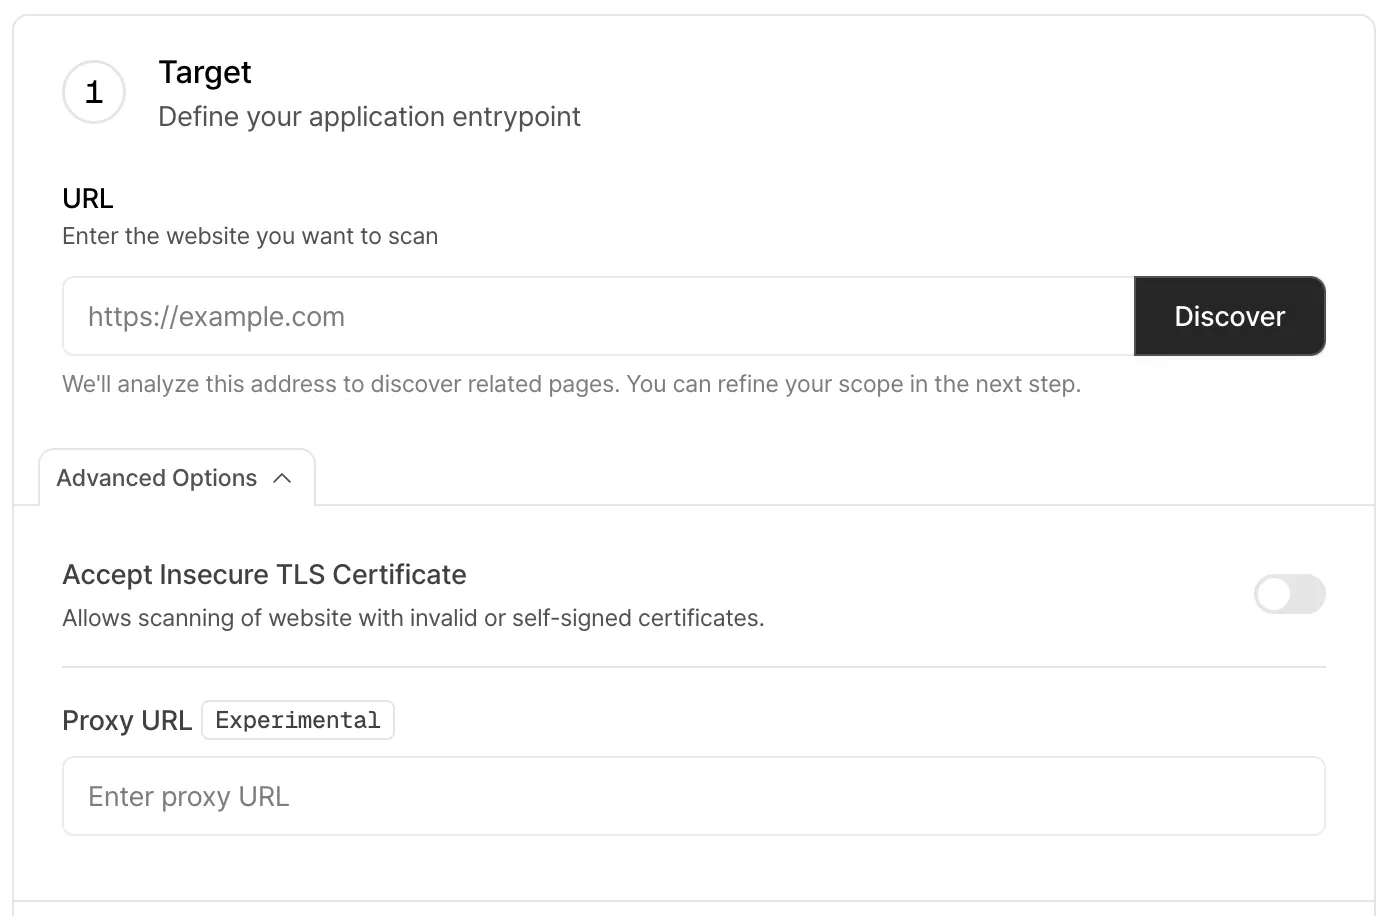Turn on scanning for self-signed certificates
1390x916 pixels.
click(1289, 594)
